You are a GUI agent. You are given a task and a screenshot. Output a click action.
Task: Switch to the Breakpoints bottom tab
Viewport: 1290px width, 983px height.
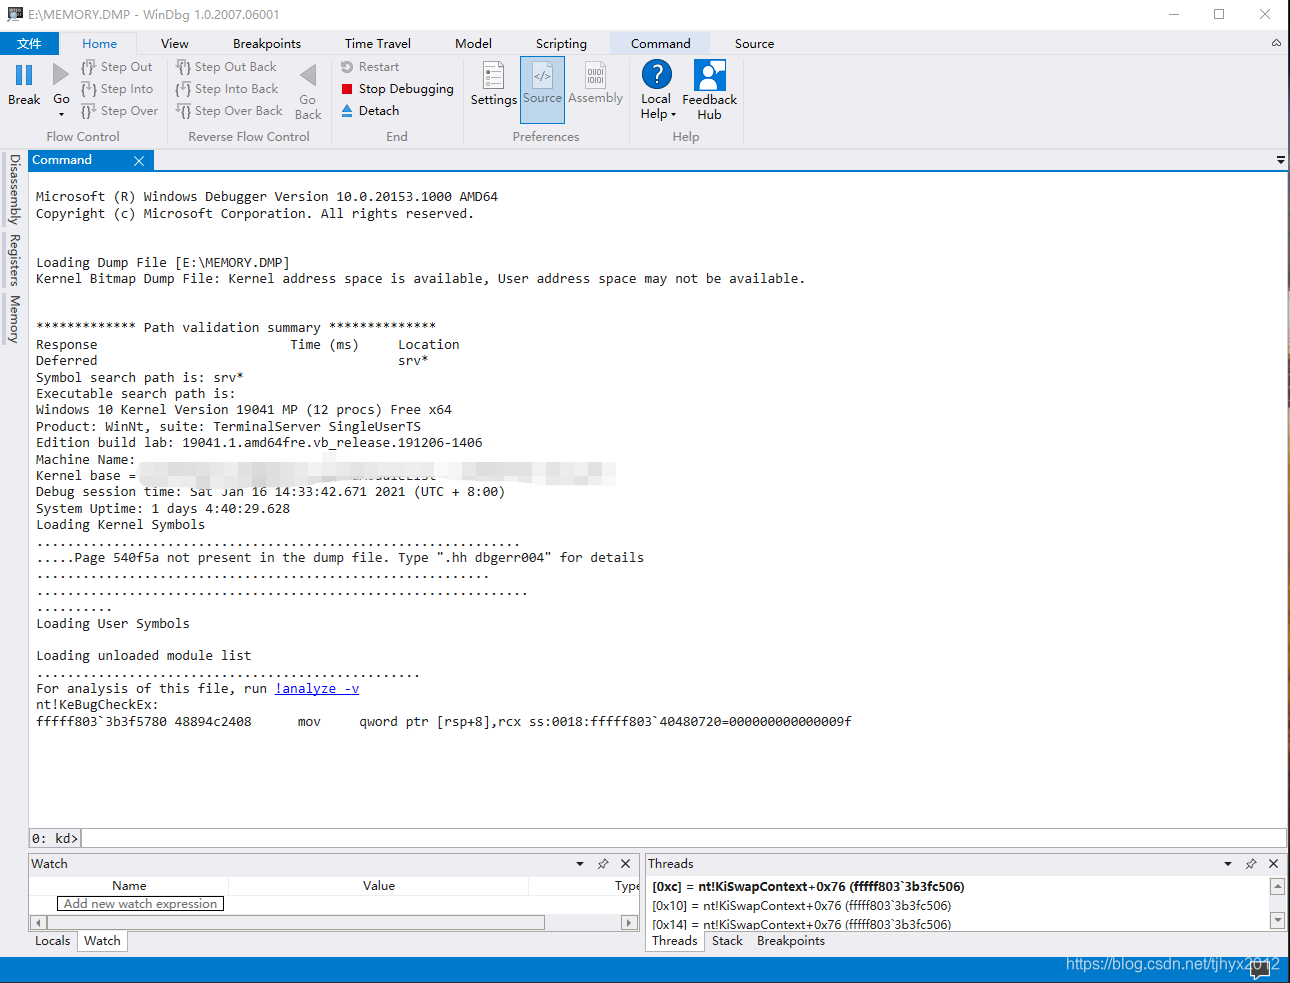tap(791, 941)
